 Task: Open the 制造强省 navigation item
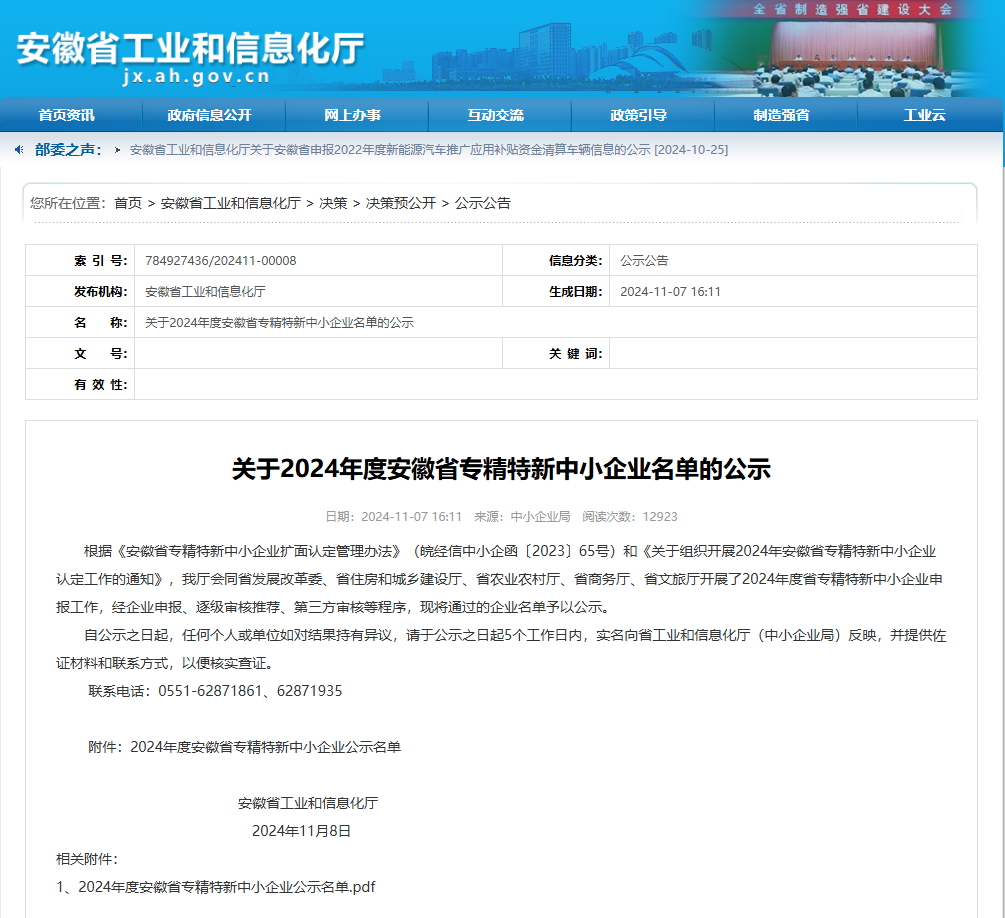pos(781,115)
